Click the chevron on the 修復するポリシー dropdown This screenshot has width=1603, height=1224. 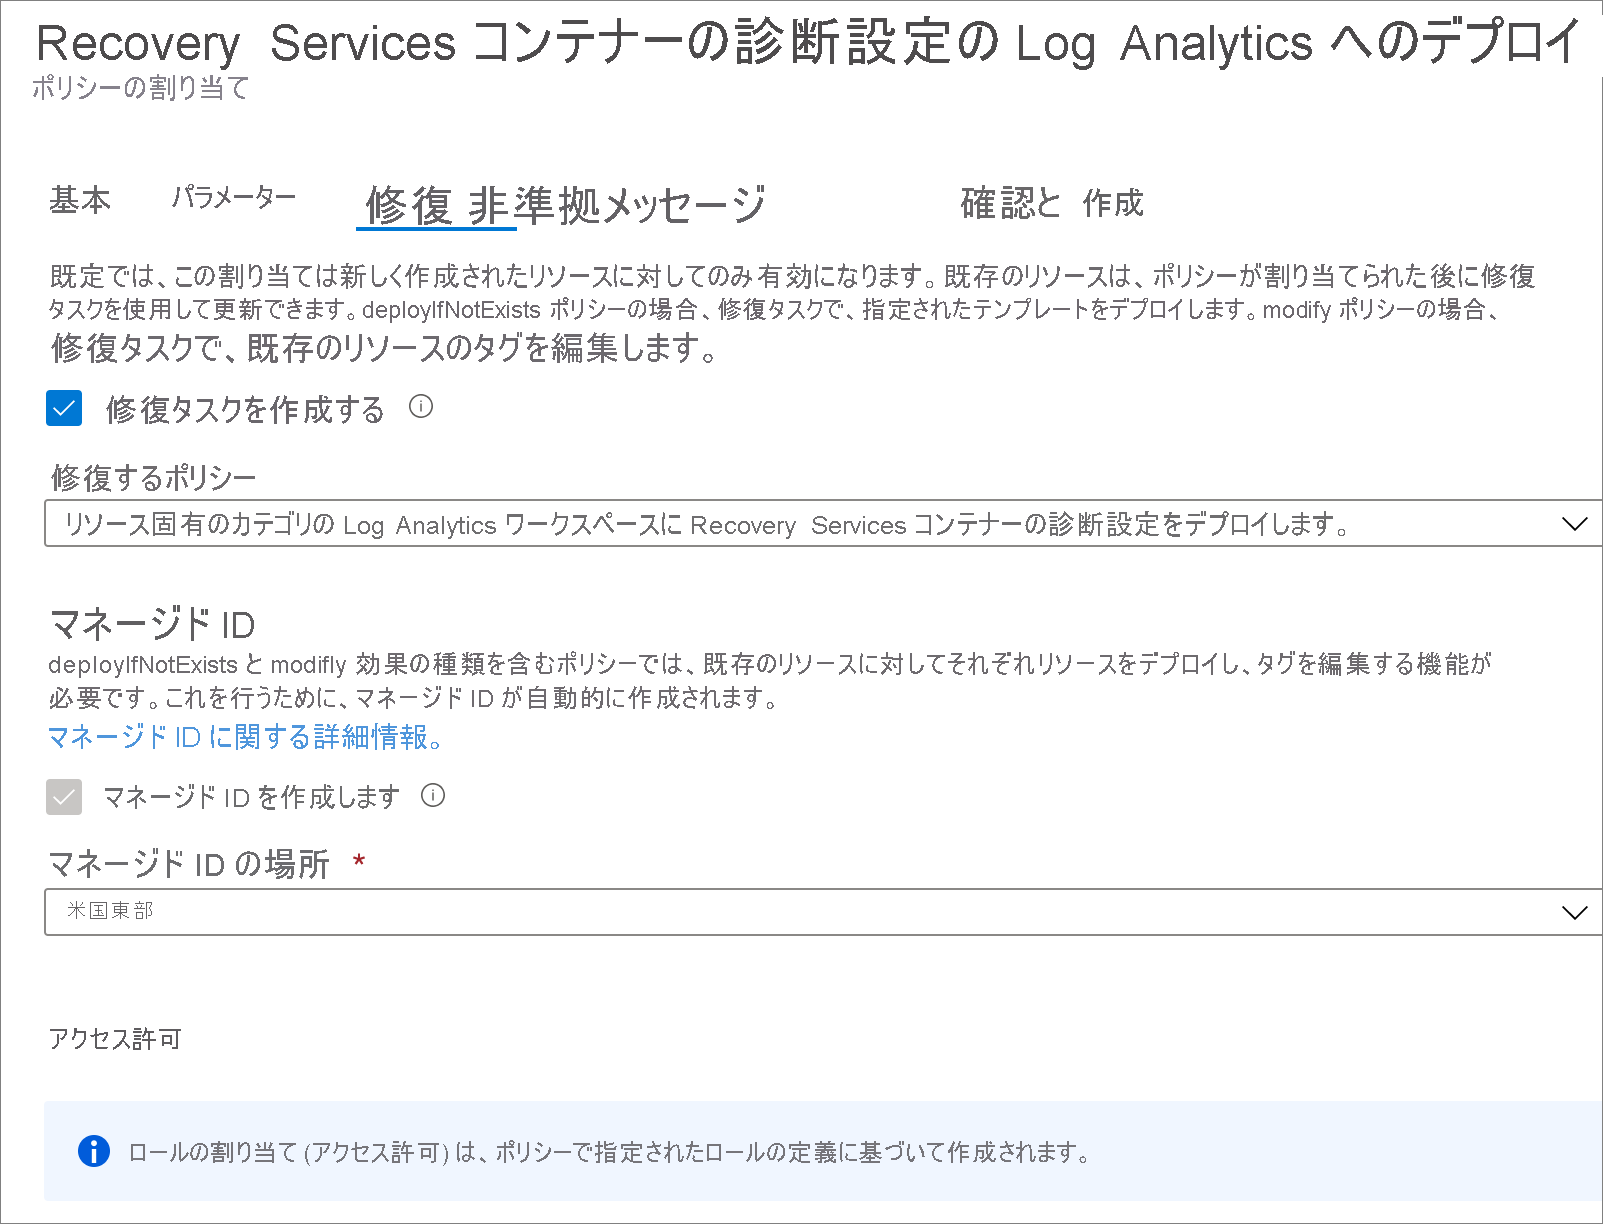[x=1576, y=522]
